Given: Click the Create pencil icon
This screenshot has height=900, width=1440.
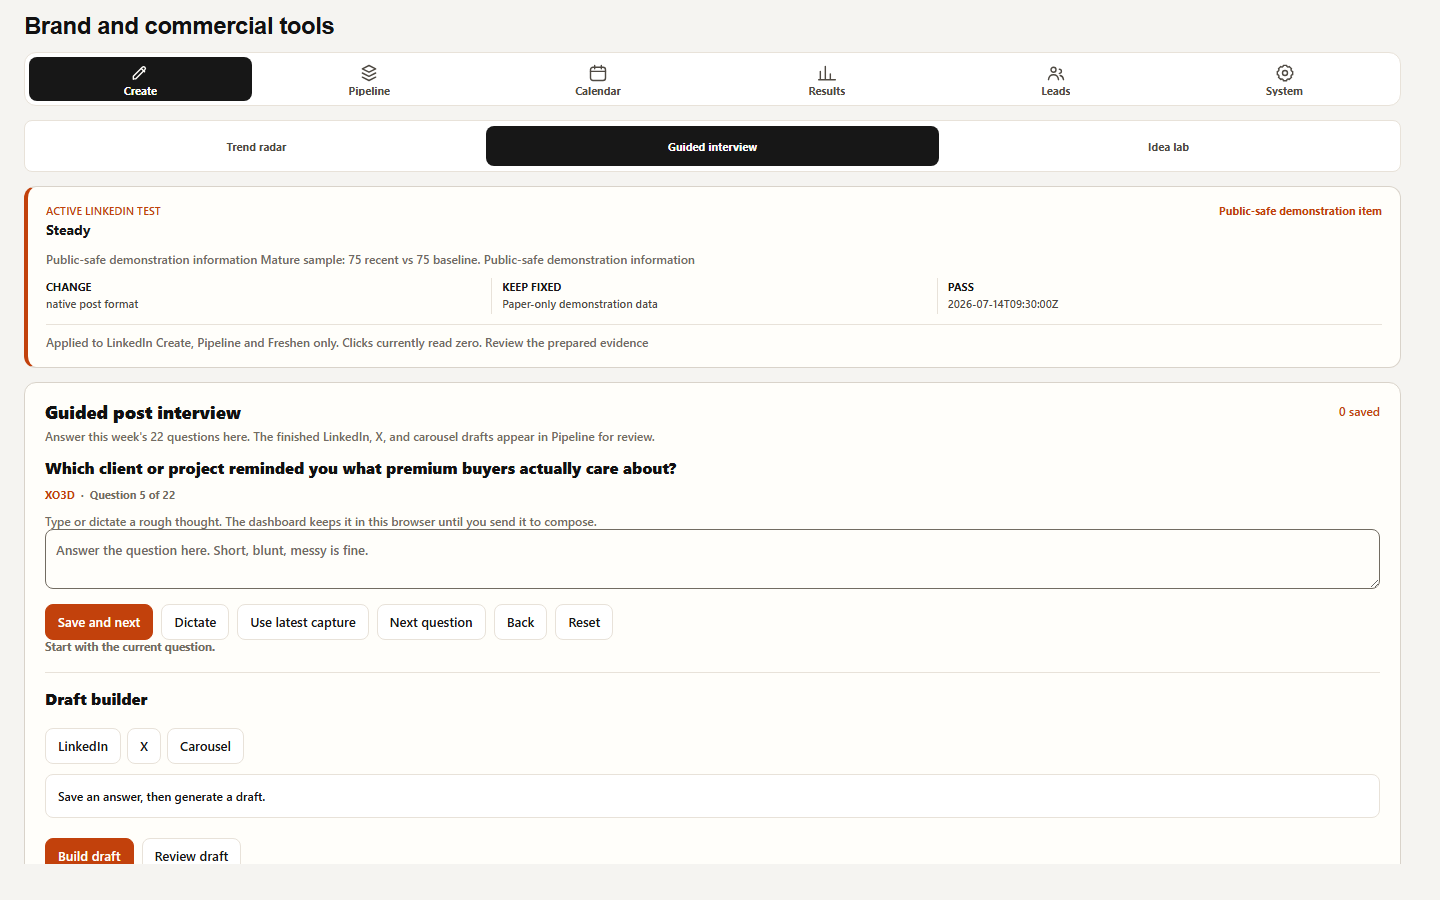Looking at the screenshot, I should click(x=140, y=73).
